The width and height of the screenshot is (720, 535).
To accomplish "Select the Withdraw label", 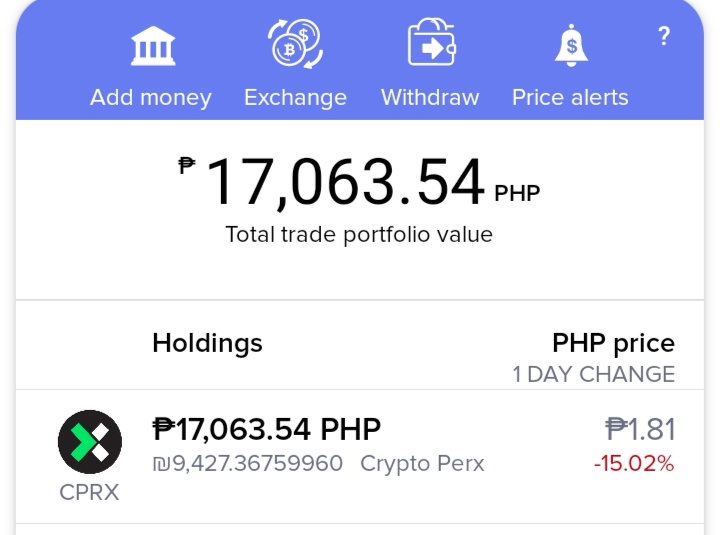I will point(430,97).
